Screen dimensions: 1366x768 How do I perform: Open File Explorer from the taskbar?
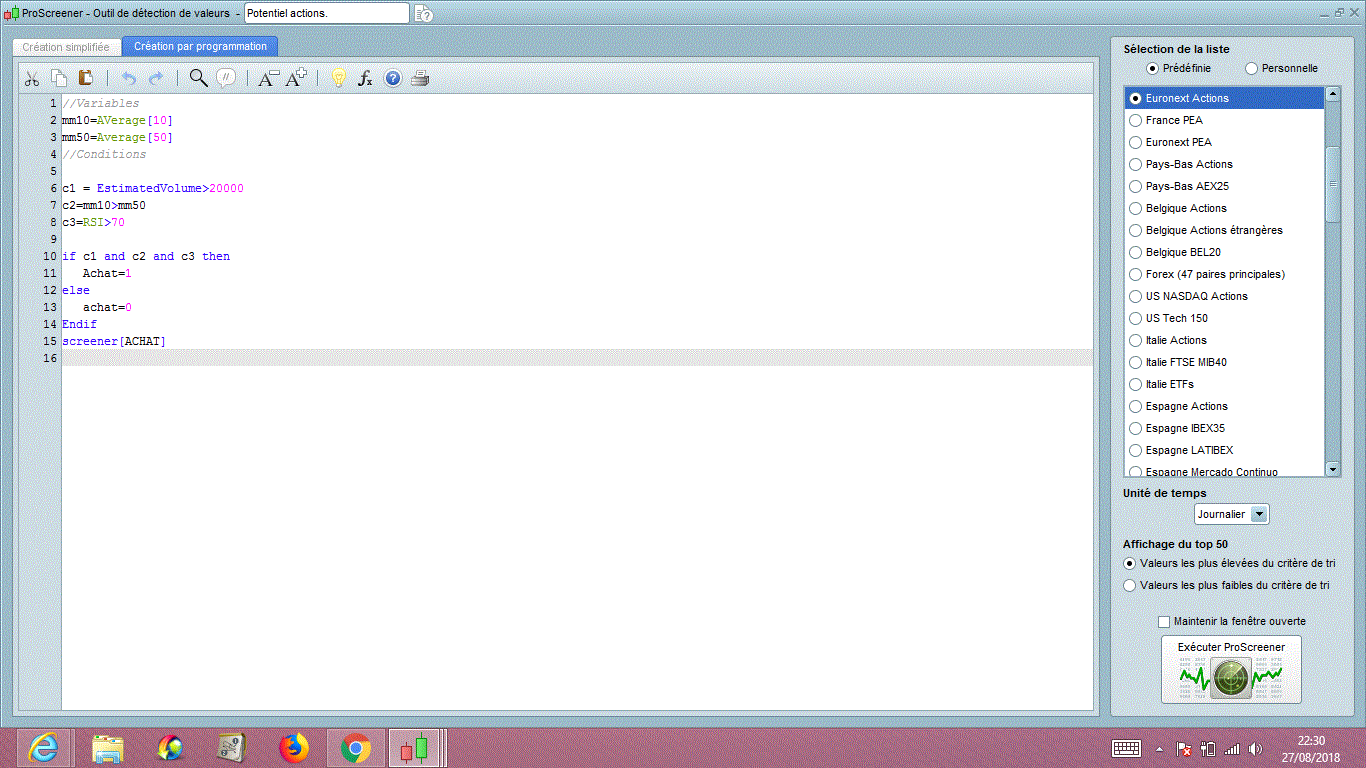point(107,748)
